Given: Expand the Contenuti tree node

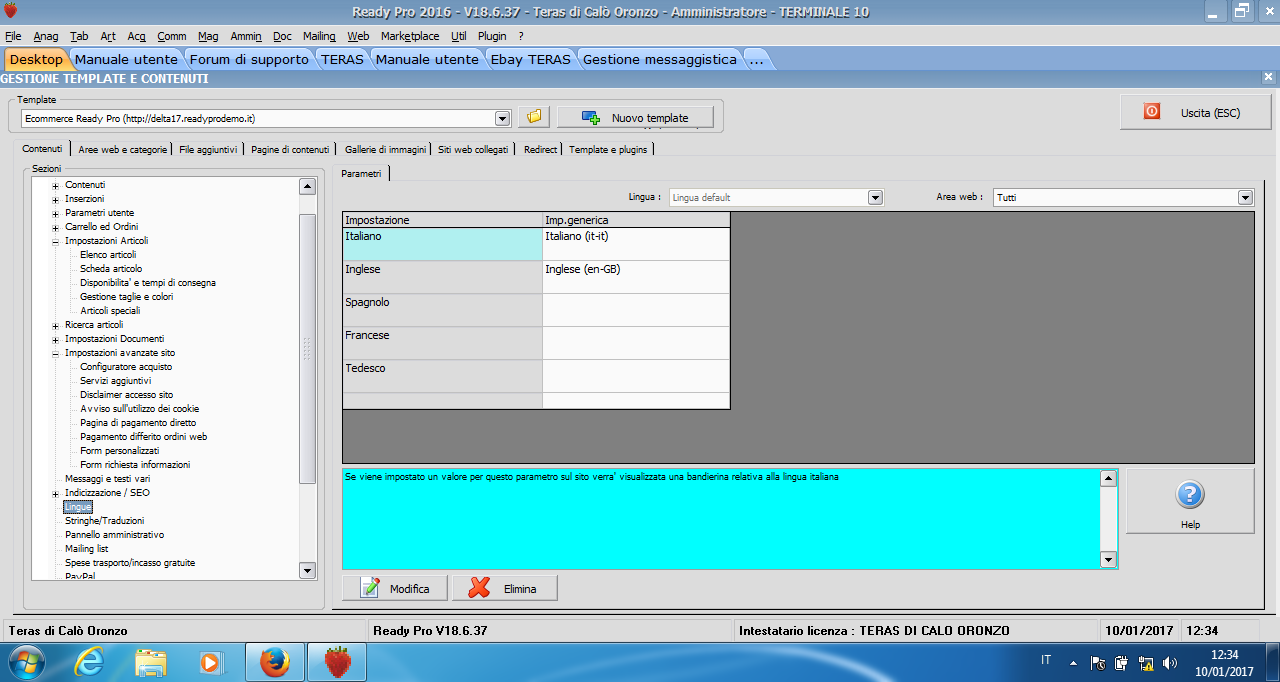Looking at the screenshot, I should 56,185.
